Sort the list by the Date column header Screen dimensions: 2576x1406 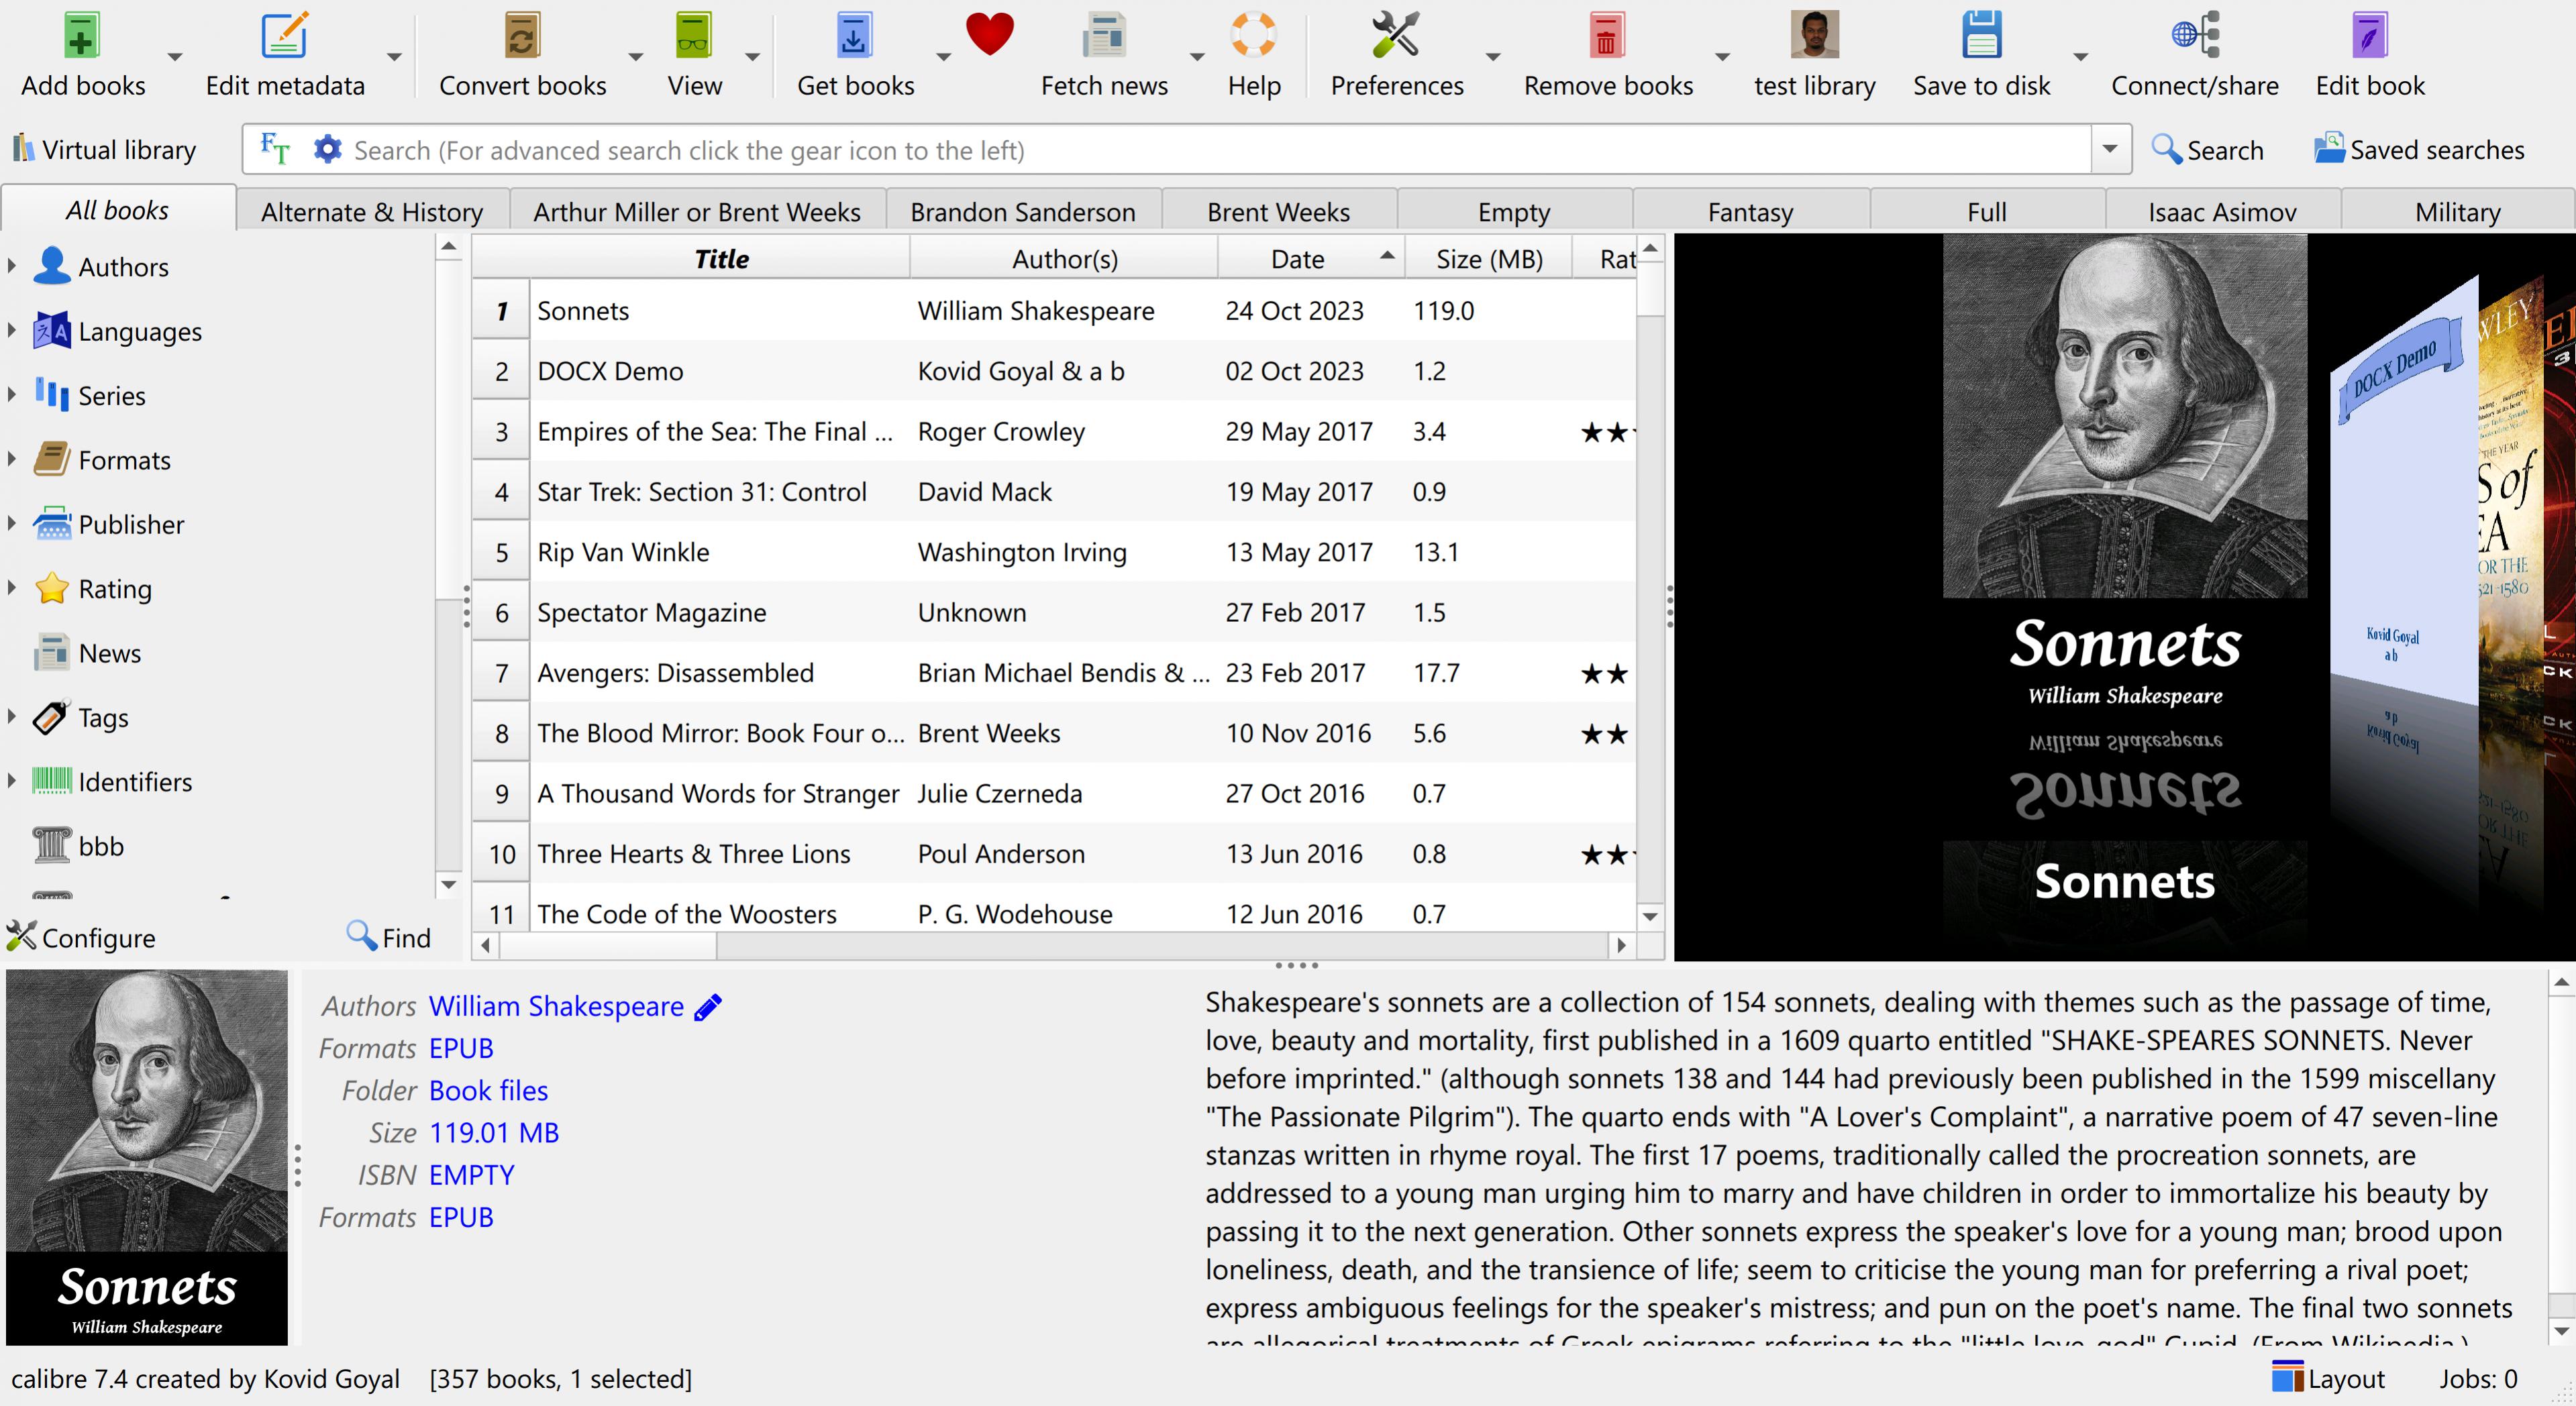coord(1297,259)
